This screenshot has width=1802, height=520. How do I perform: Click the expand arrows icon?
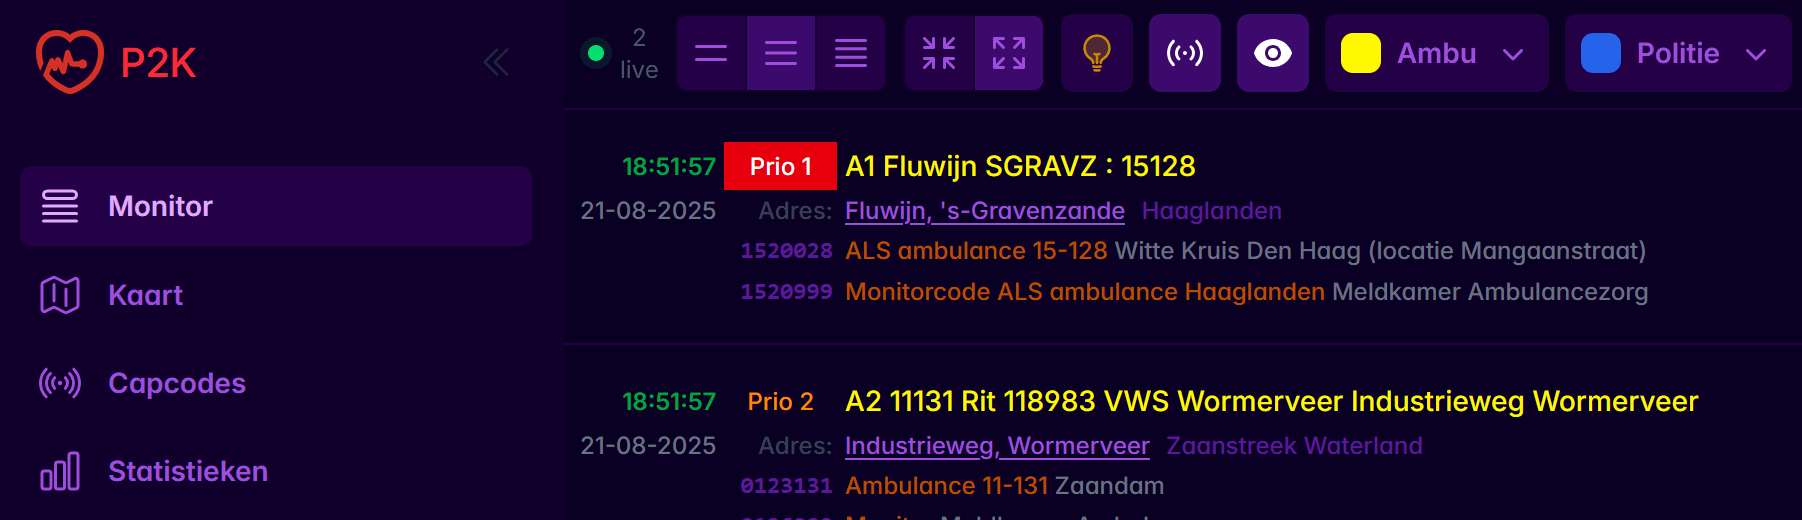[x=1009, y=53]
